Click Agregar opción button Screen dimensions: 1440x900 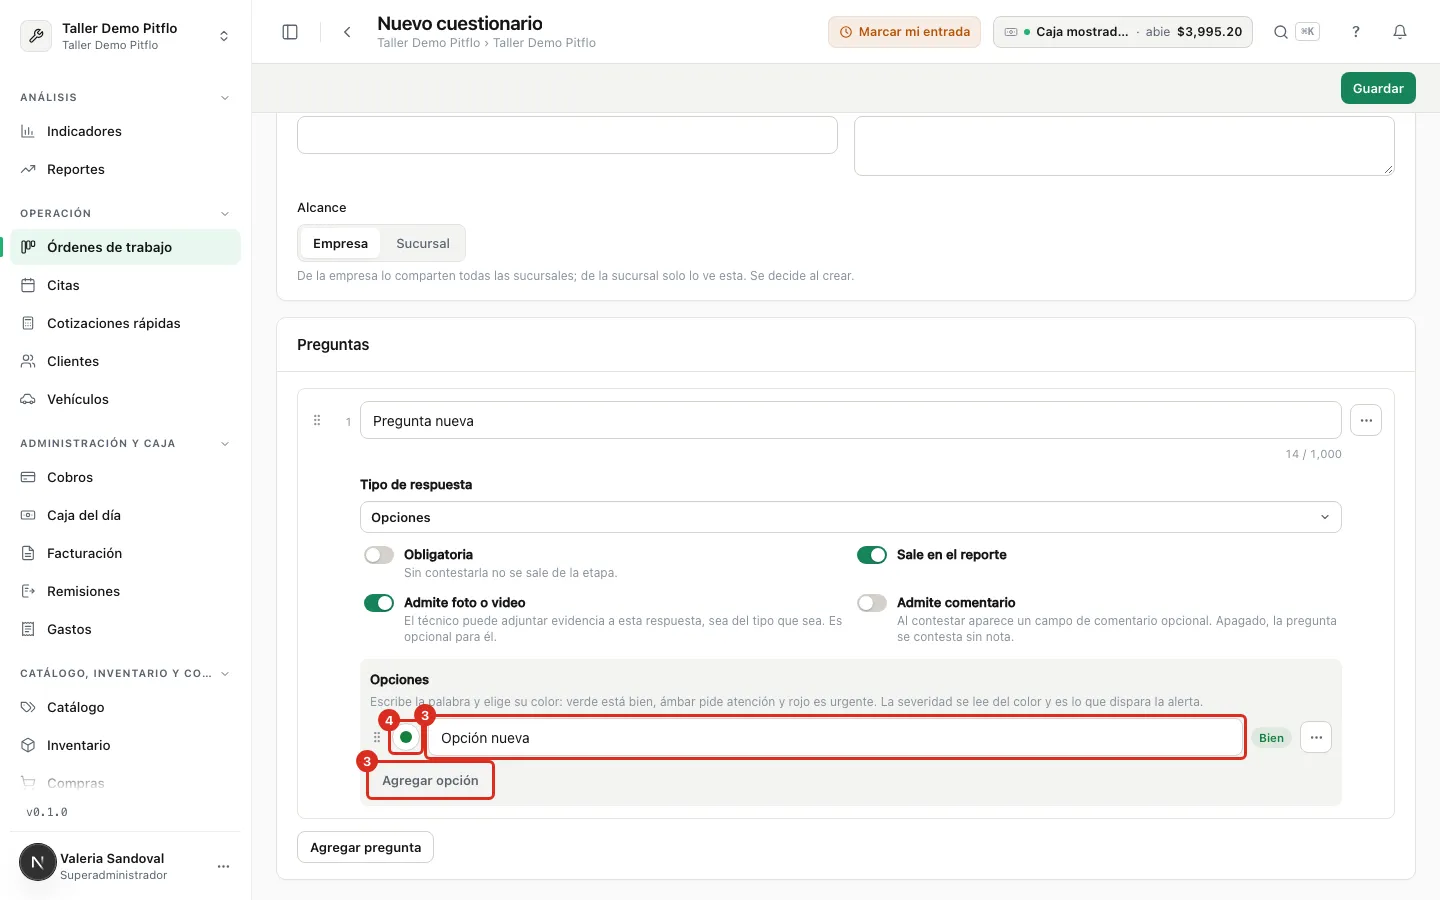point(430,780)
